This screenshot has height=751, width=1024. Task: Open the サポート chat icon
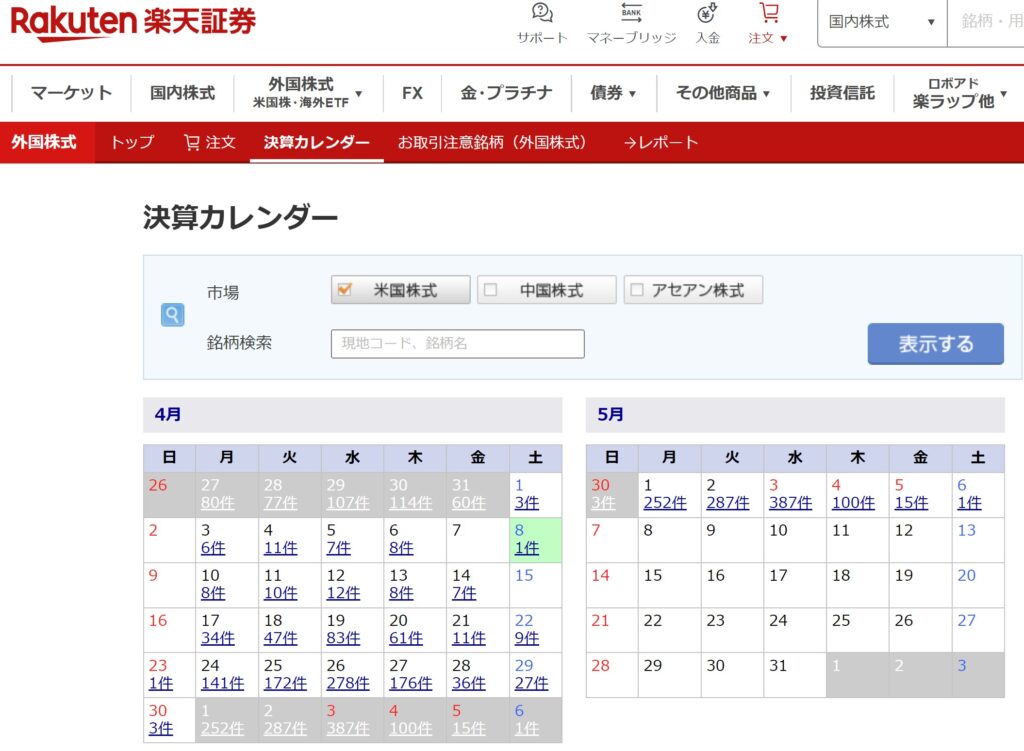tap(542, 14)
